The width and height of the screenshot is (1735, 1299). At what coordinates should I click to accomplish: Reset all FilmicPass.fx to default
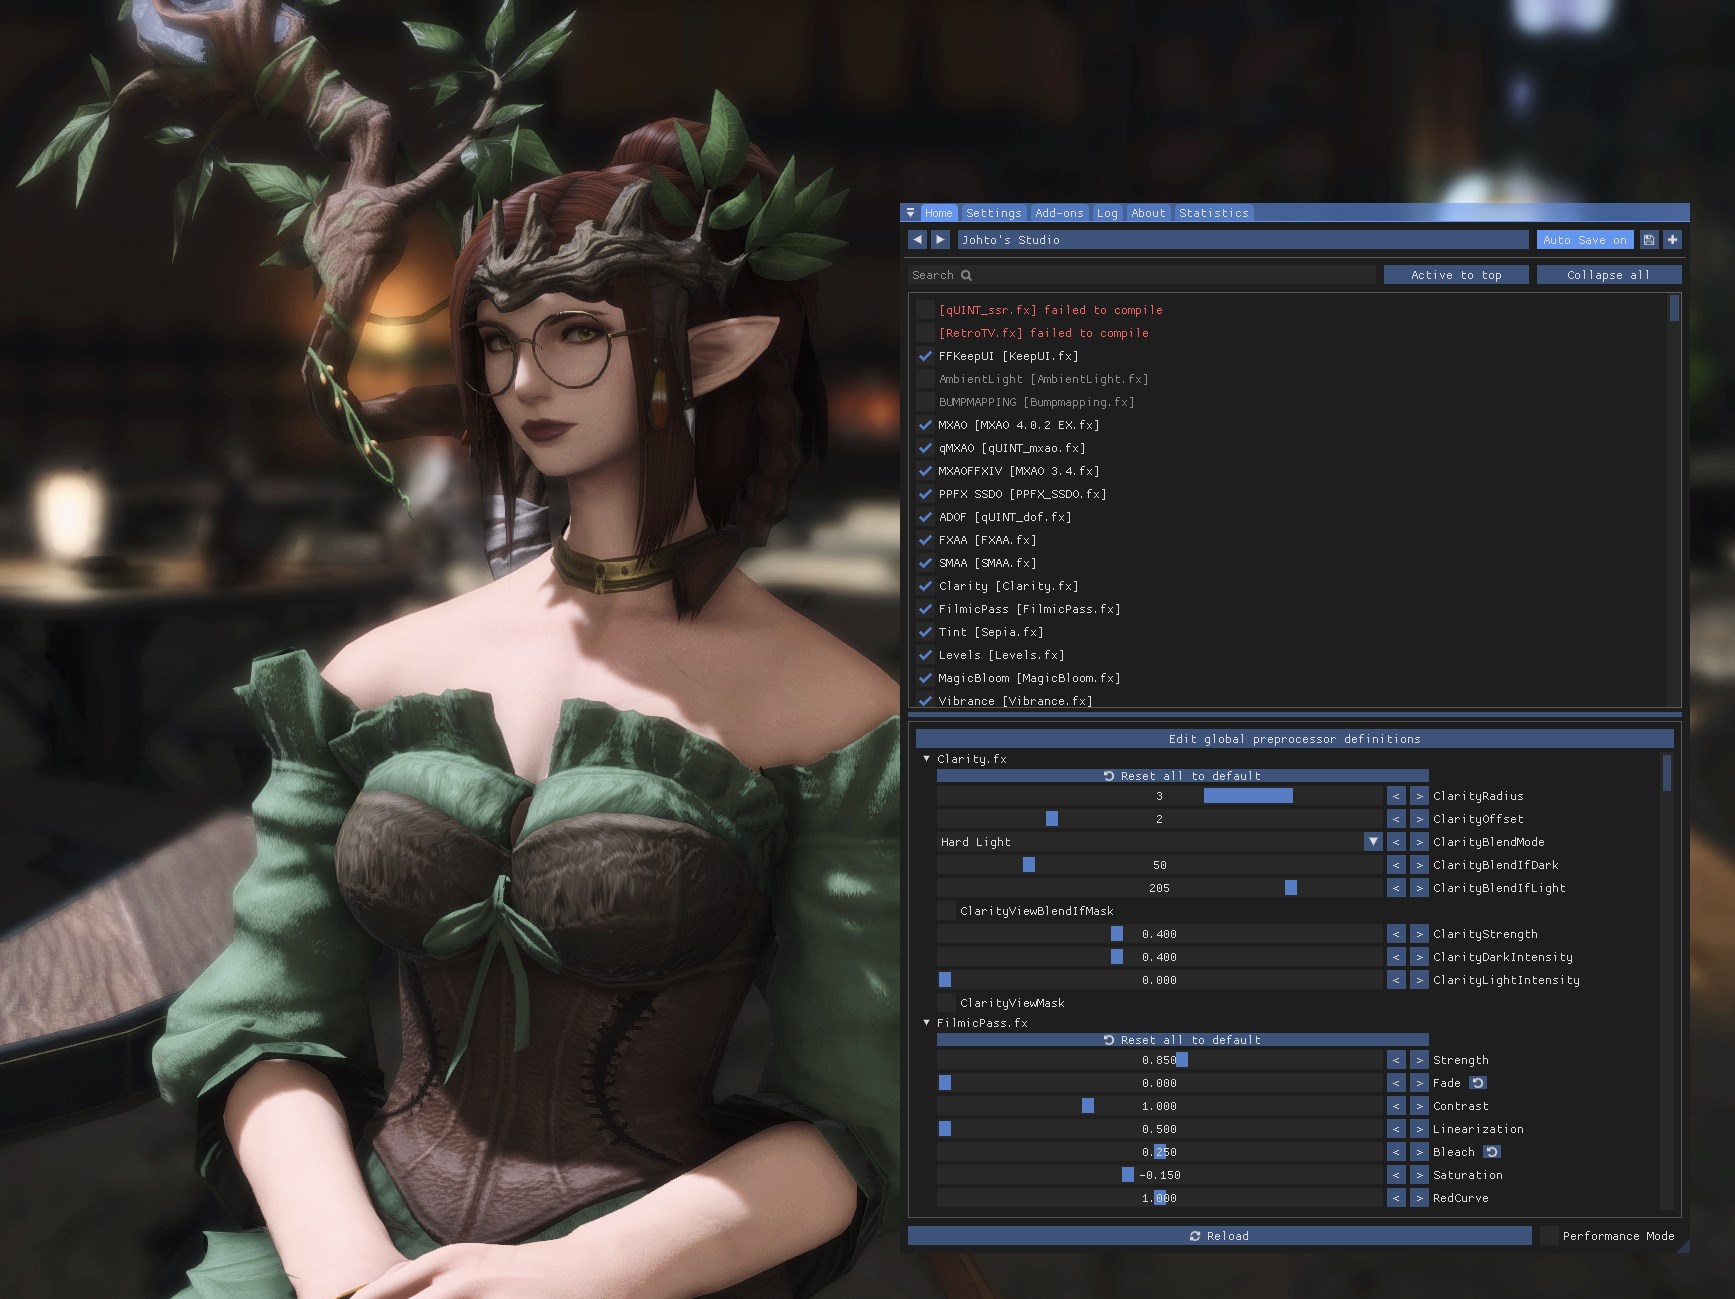coord(1182,1040)
